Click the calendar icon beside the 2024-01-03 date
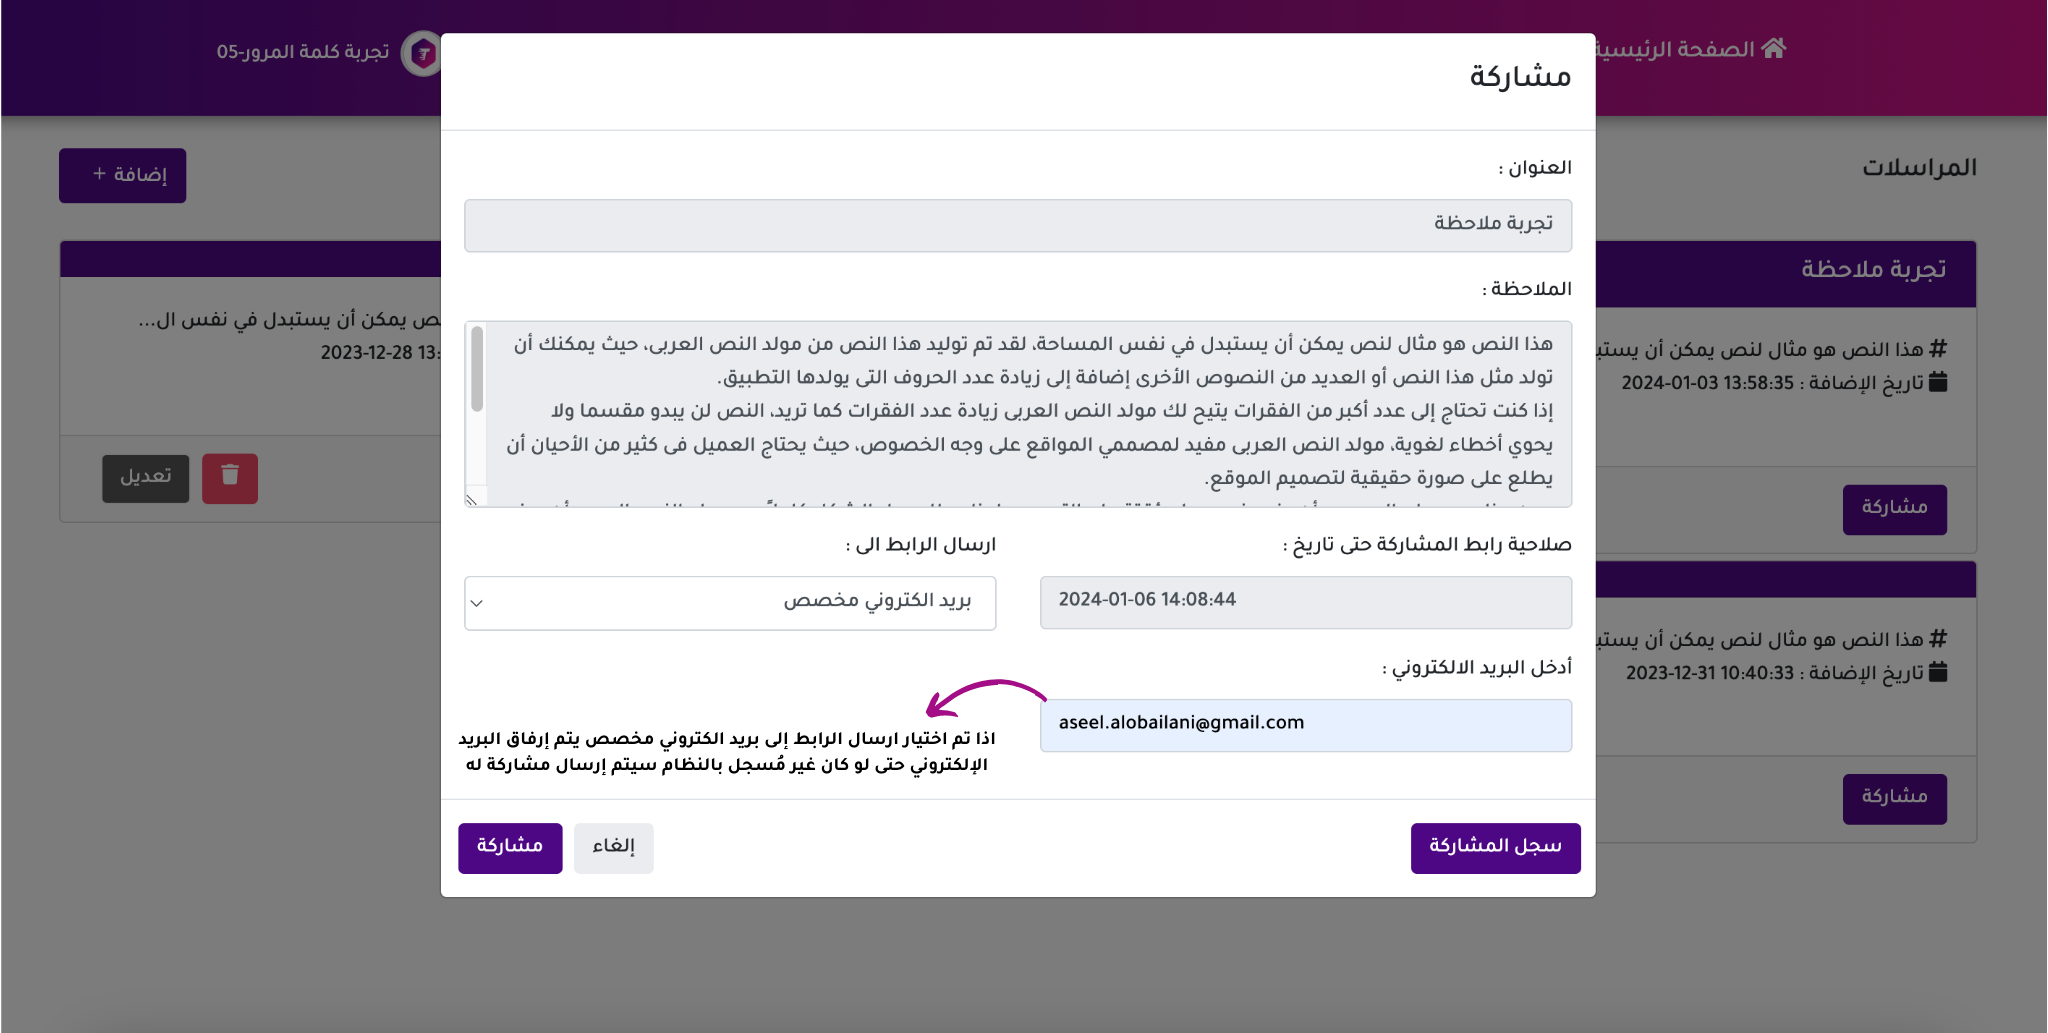 pyautogui.click(x=1938, y=381)
